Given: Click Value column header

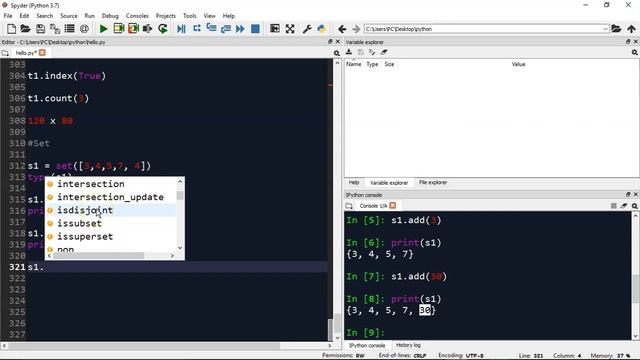Looking at the screenshot, I should (x=518, y=64).
